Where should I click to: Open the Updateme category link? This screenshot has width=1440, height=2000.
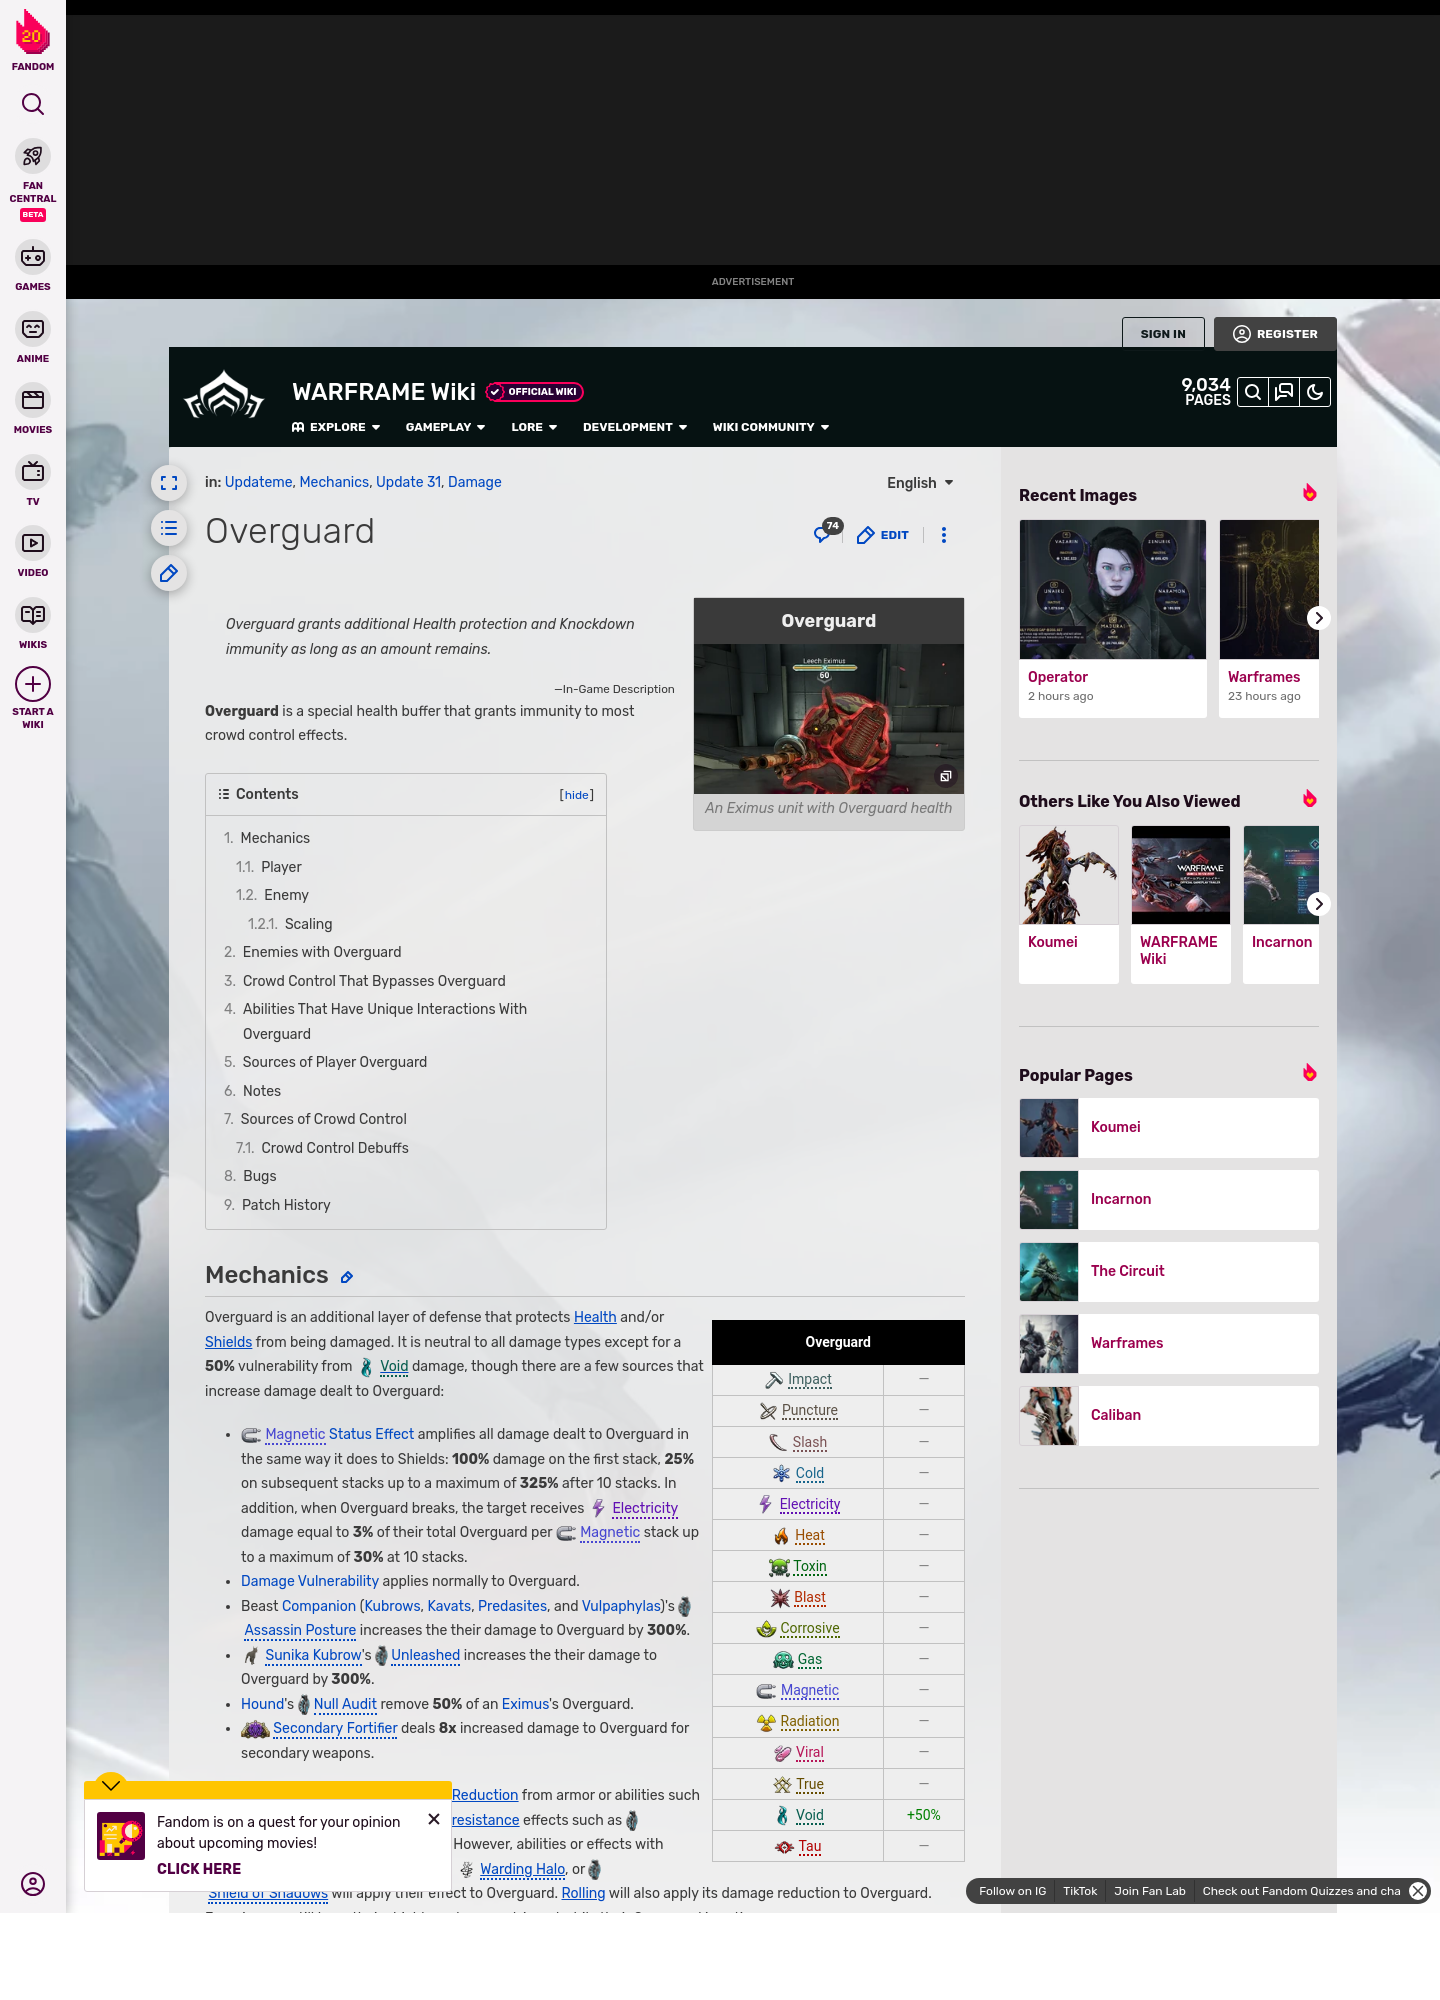click(258, 482)
